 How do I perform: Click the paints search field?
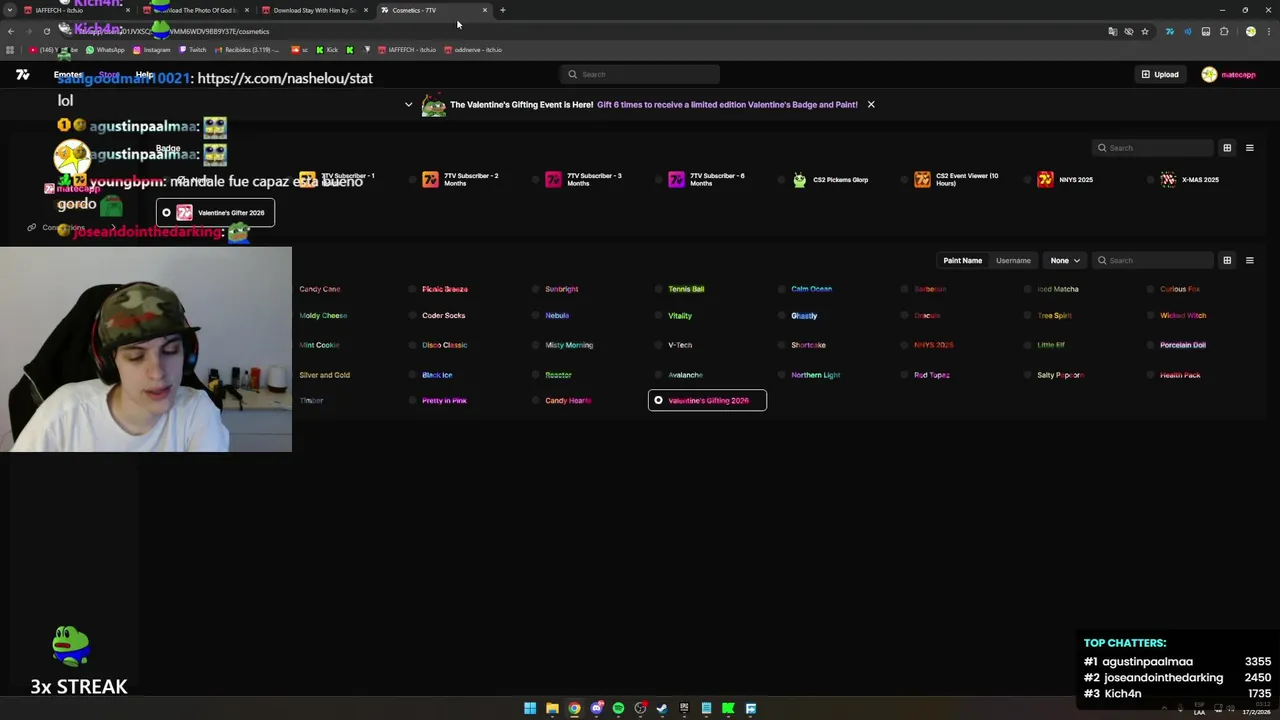tap(1152, 260)
